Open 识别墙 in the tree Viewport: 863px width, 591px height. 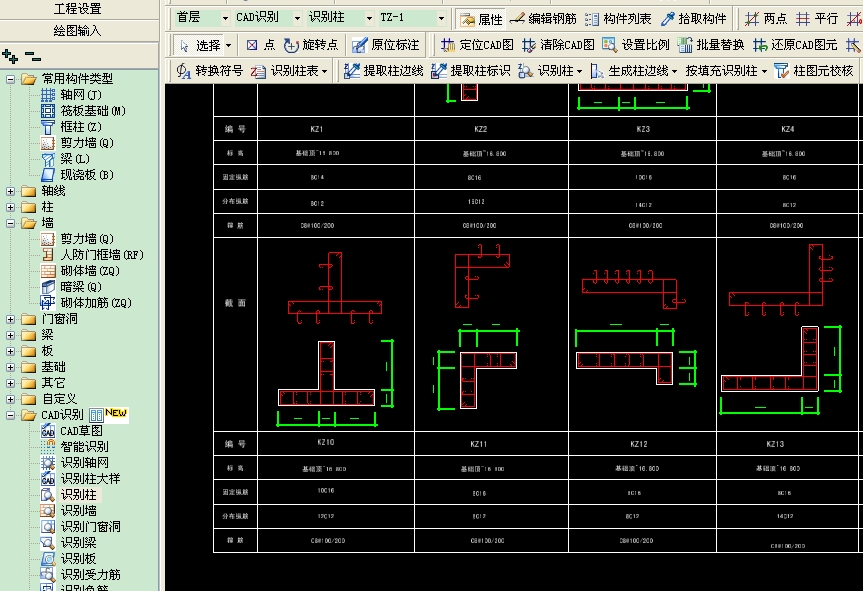(x=78, y=511)
